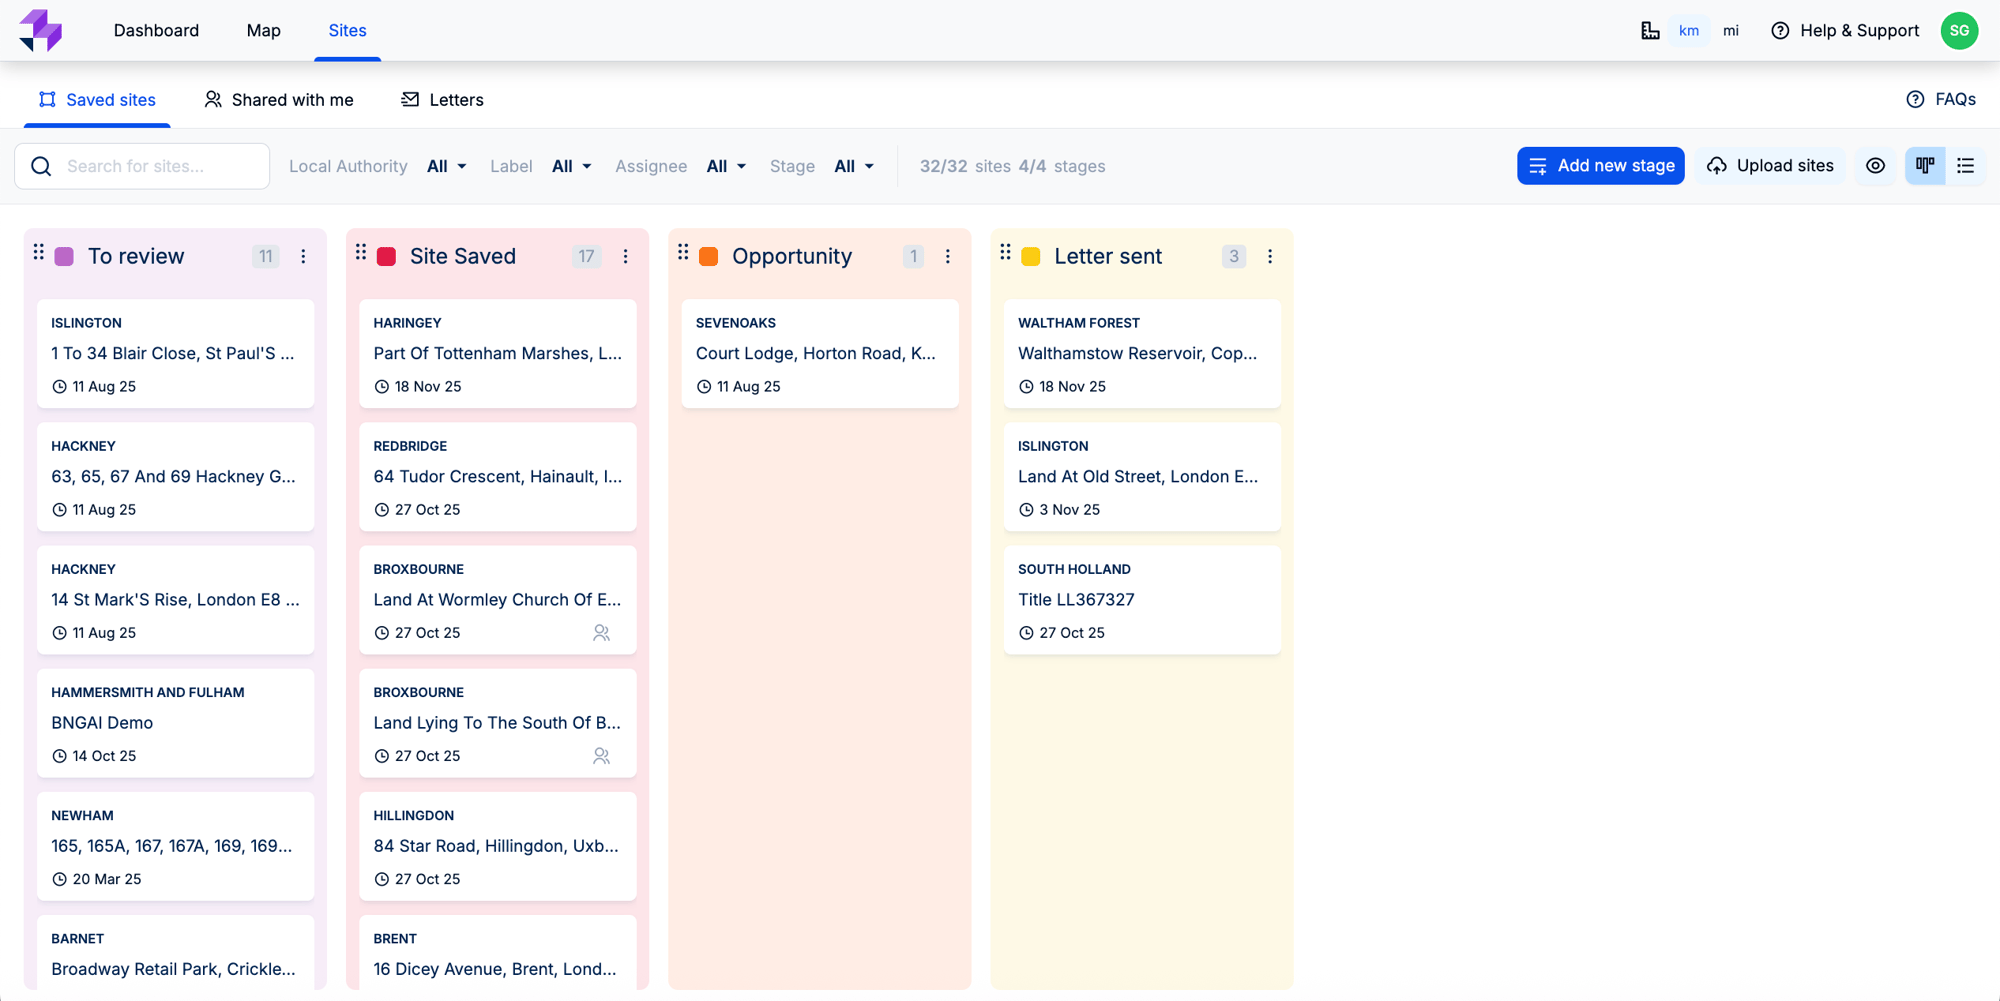
Task: Click assignee icon on Land At Wormley card
Action: pos(601,633)
